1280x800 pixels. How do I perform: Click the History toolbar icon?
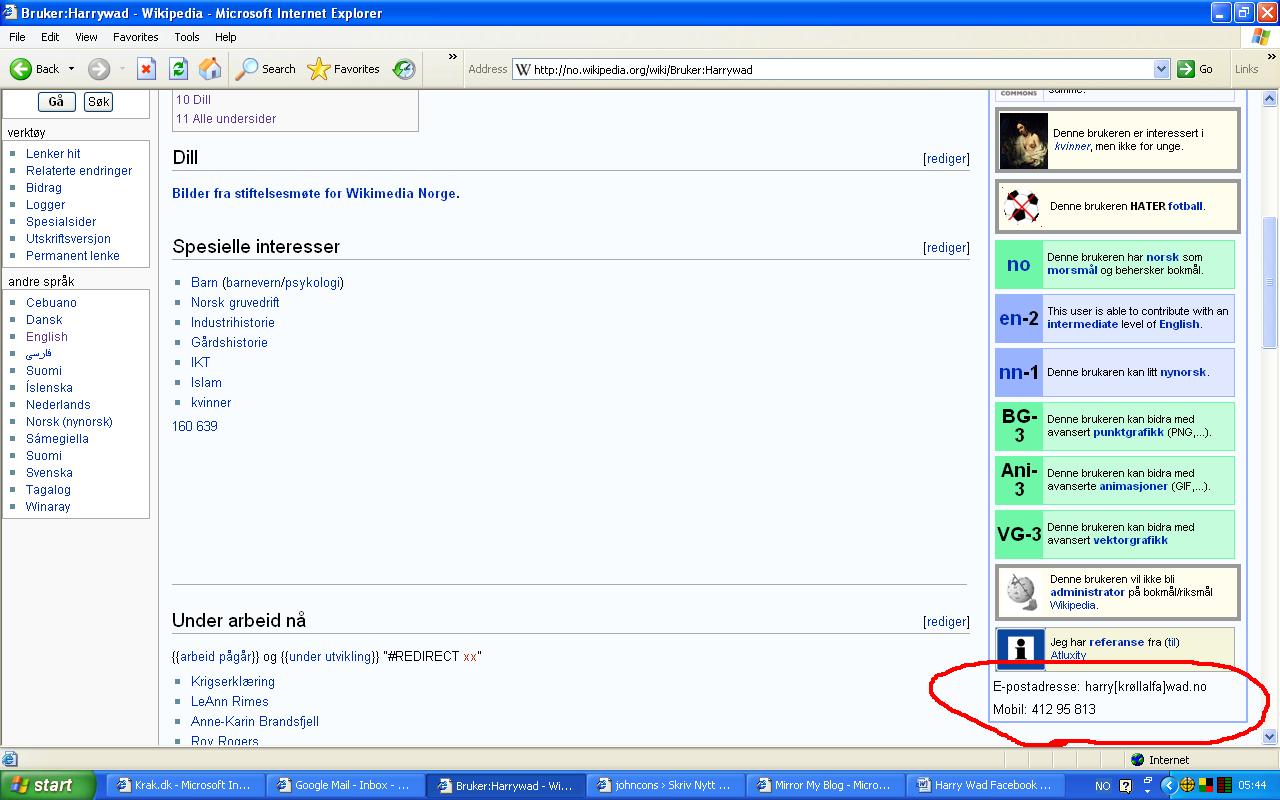pos(404,69)
